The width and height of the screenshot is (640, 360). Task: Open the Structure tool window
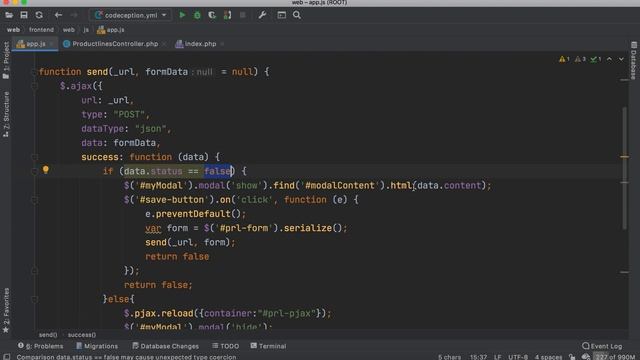click(x=6, y=114)
